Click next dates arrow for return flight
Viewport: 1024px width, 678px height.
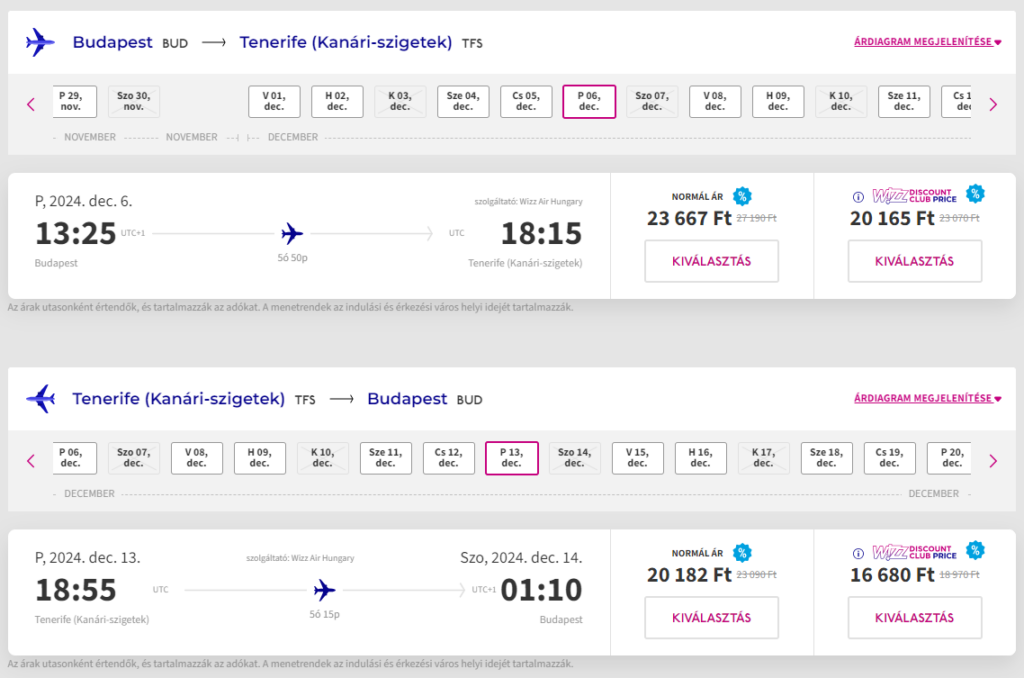click(x=993, y=461)
